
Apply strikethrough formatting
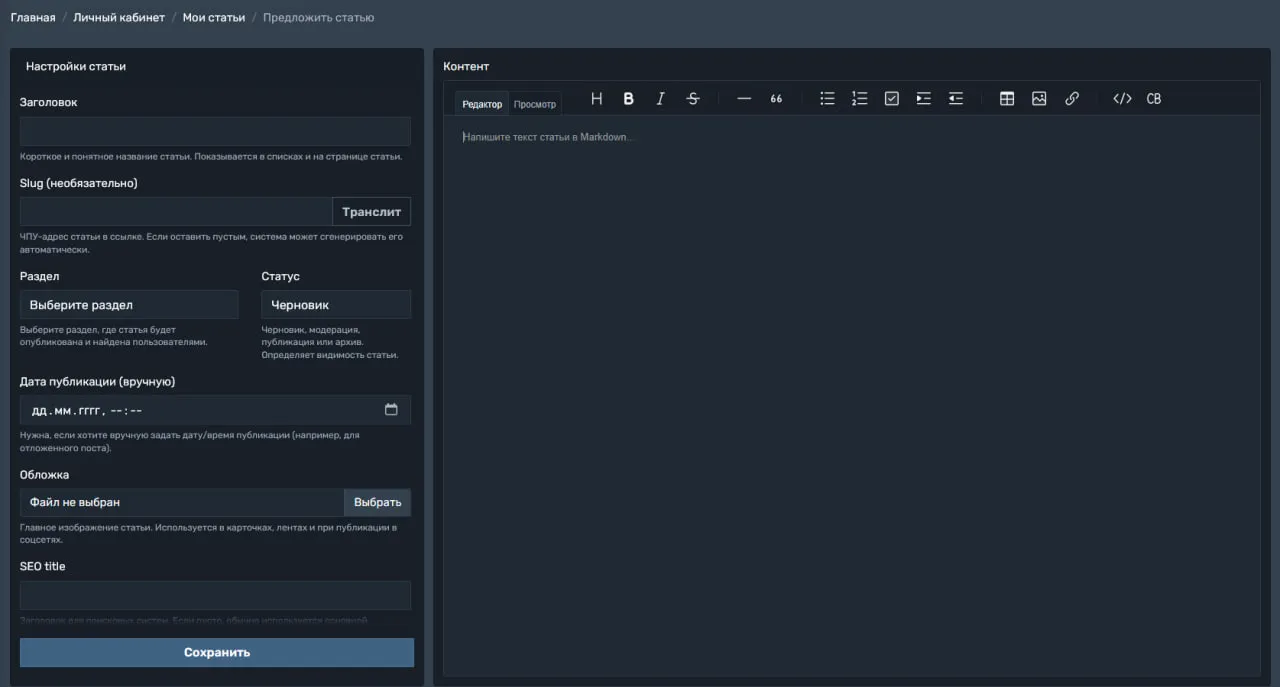(693, 99)
